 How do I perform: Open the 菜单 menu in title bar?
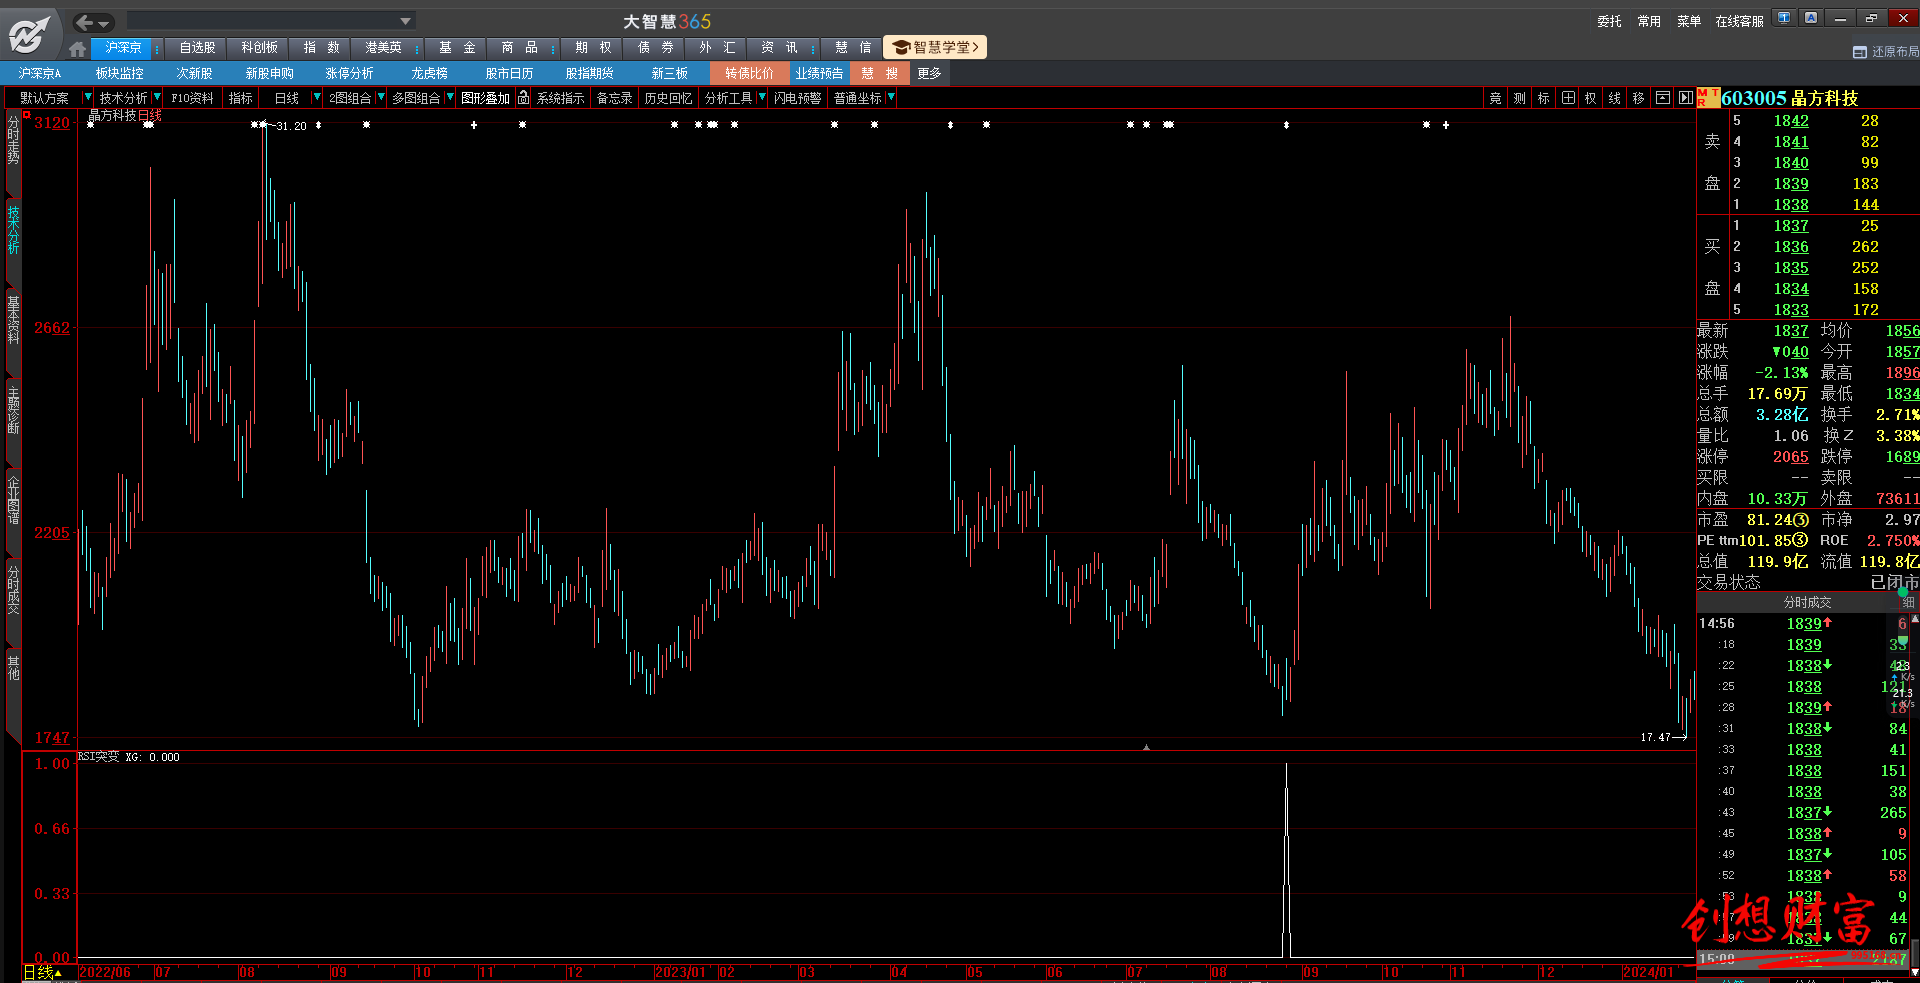point(1689,21)
